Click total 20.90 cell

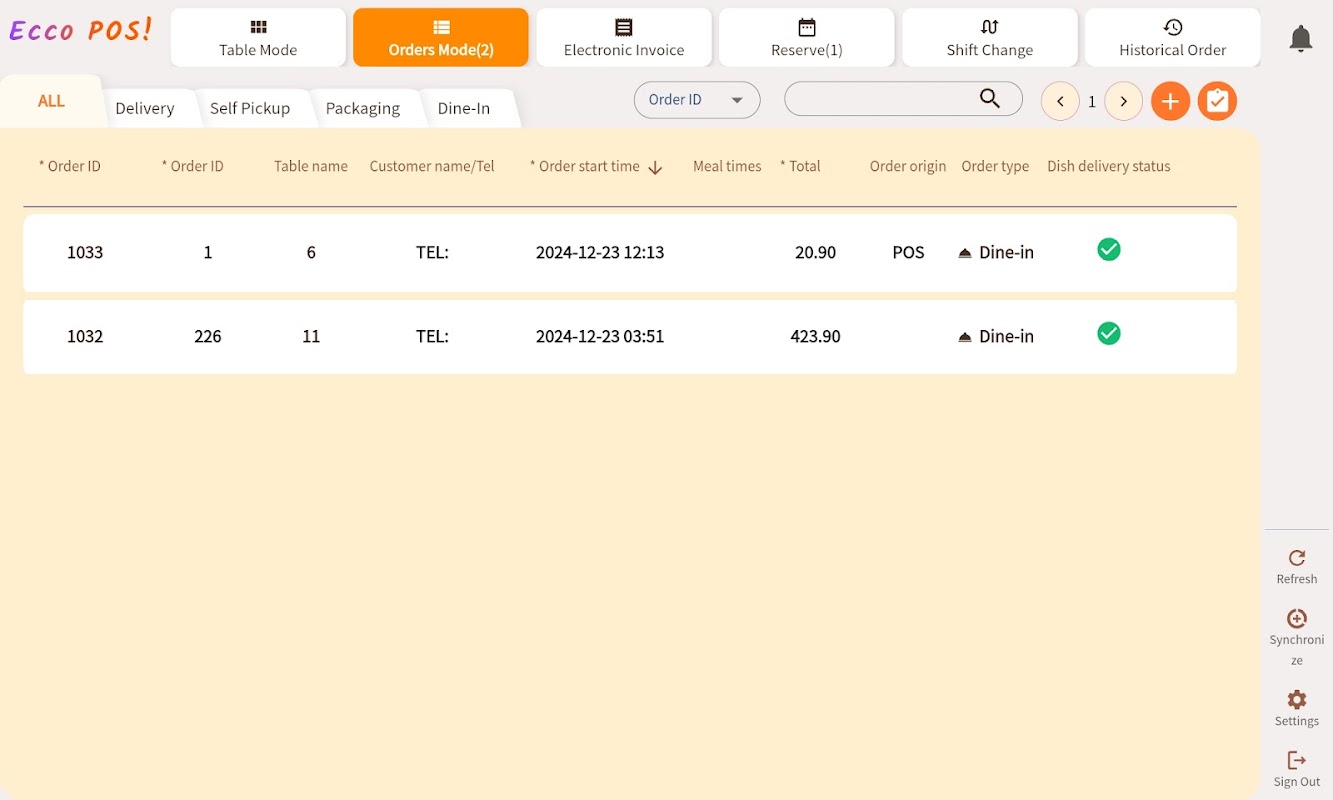coord(815,253)
